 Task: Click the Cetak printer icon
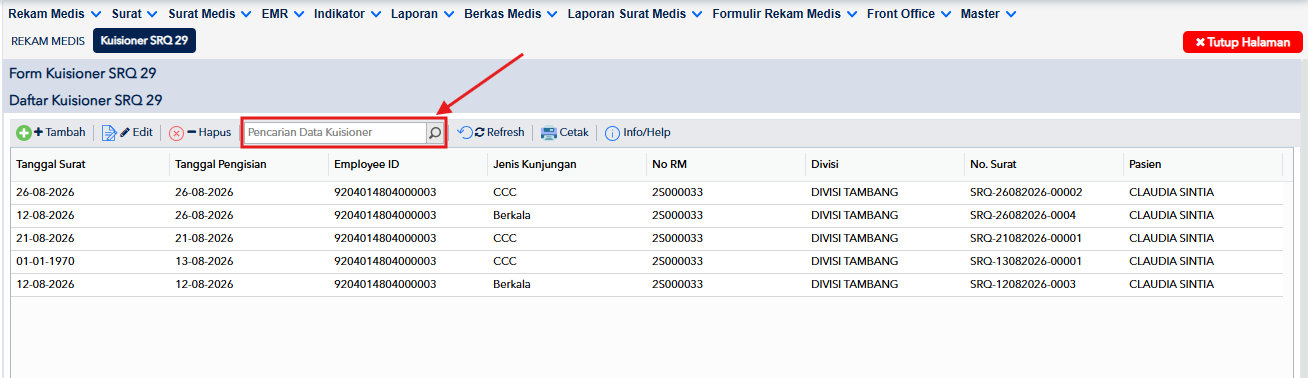548,132
